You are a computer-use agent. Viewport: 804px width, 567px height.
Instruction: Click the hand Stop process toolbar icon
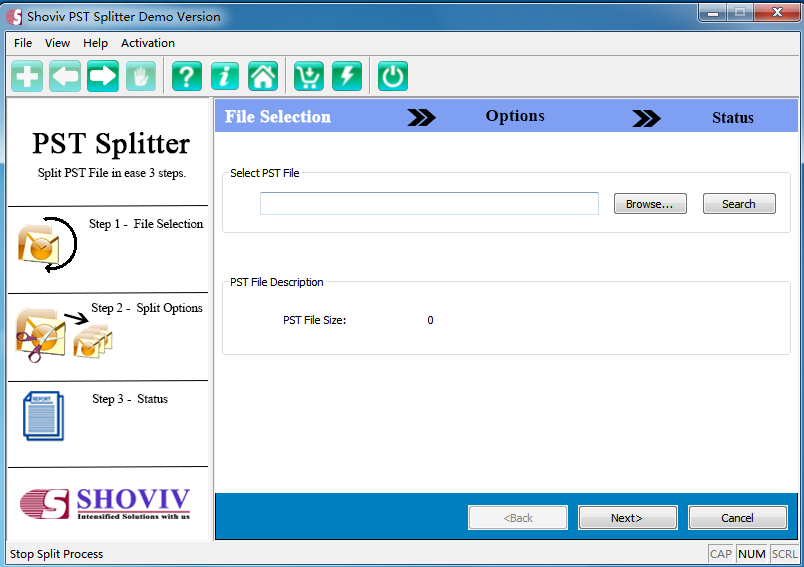coord(141,76)
